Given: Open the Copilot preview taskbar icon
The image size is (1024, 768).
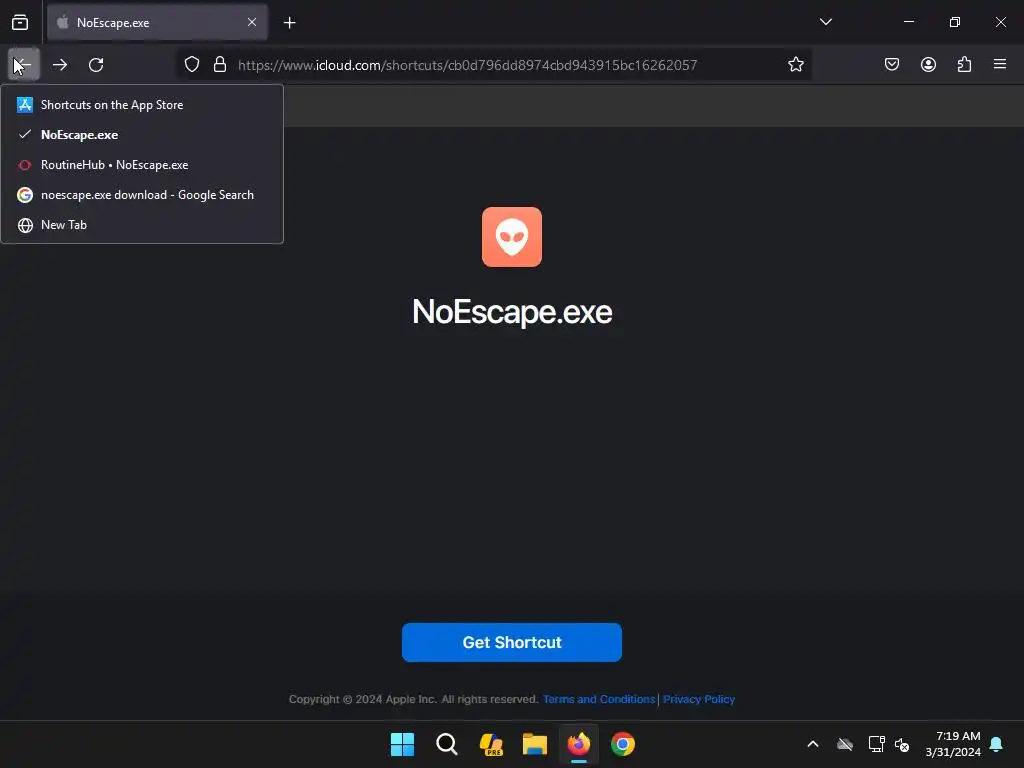Looking at the screenshot, I should 491,744.
